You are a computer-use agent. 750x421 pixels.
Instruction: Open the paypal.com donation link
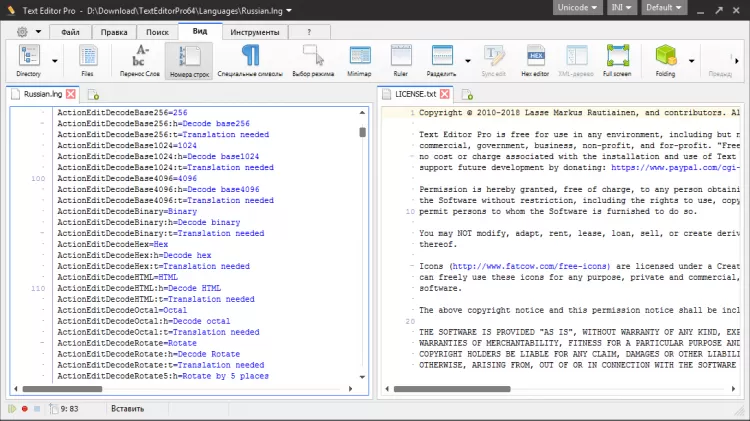[675, 167]
